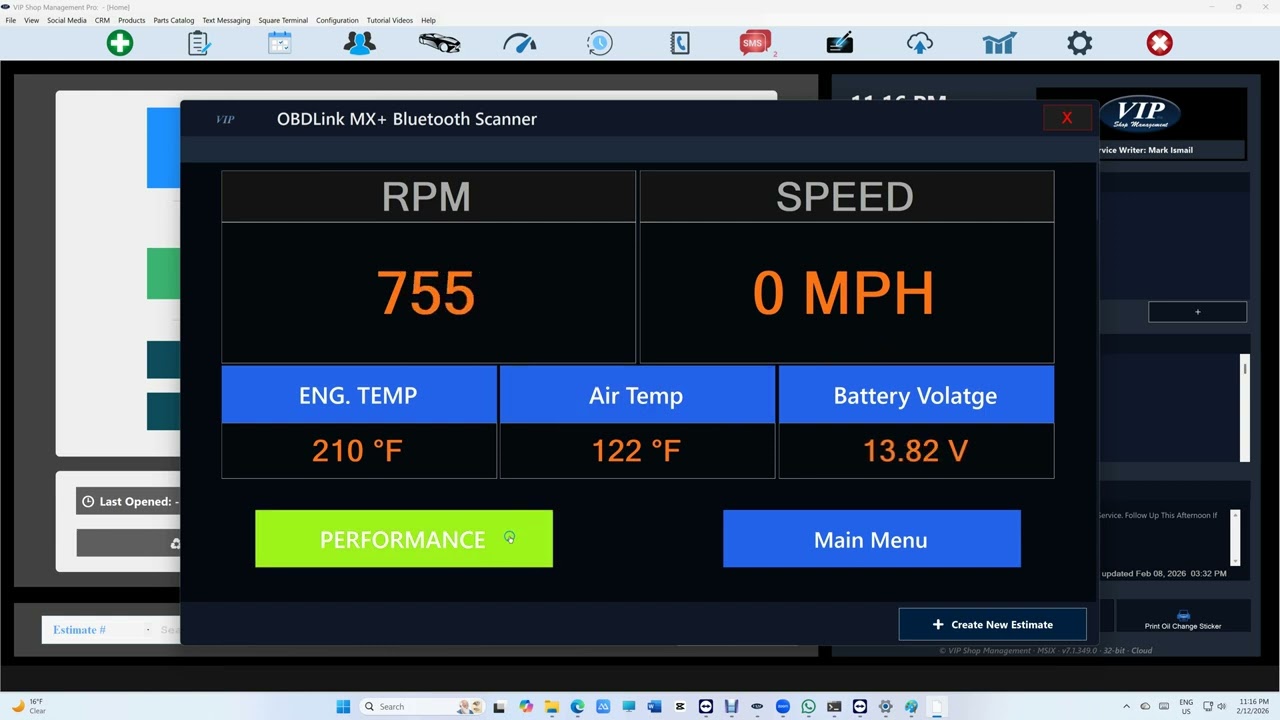1280x720 pixels.
Task: Open the calendar scheduler toolbar icon
Action: tap(280, 43)
